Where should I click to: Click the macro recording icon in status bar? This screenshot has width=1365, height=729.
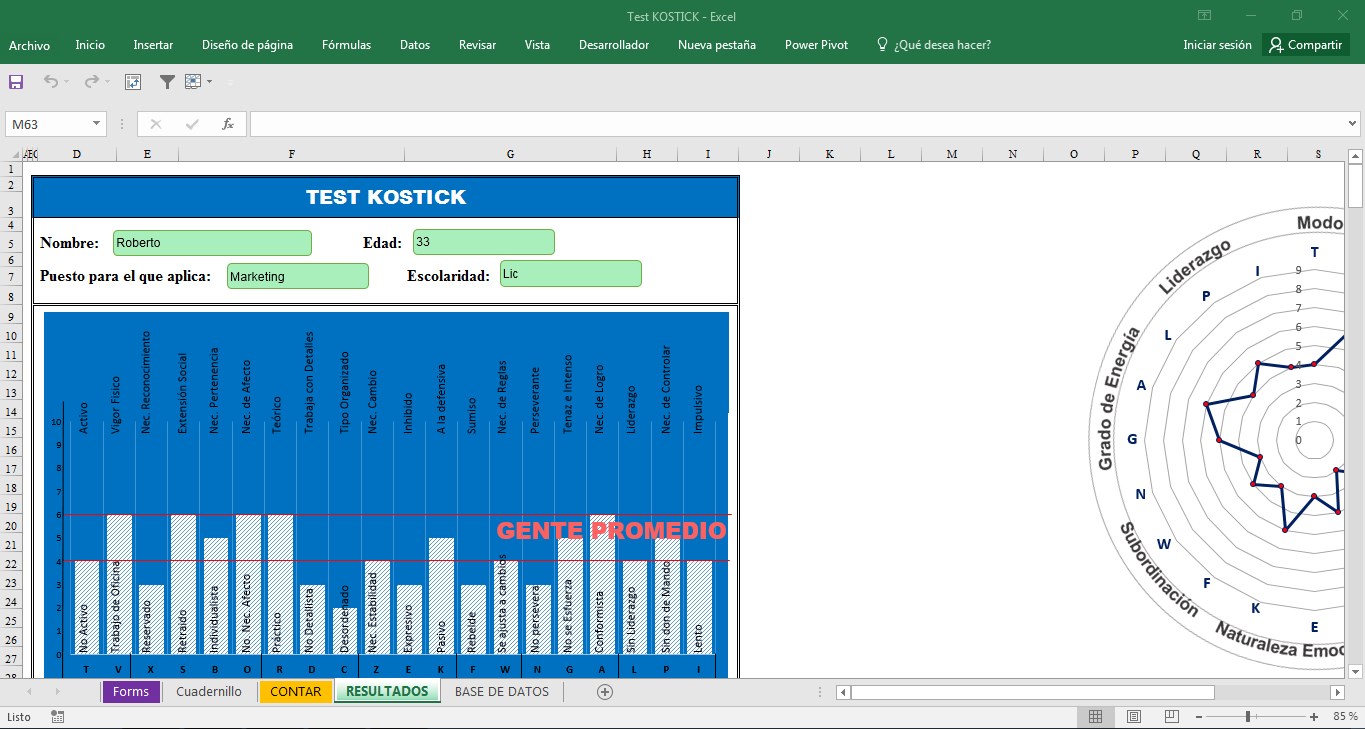[57, 717]
